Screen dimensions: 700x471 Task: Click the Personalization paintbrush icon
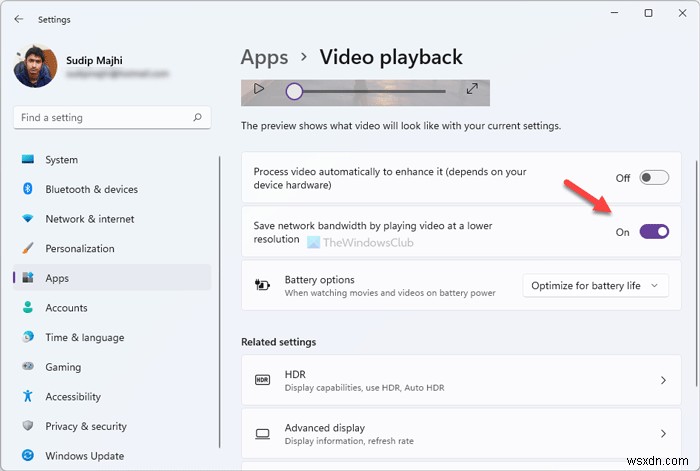pos(28,248)
